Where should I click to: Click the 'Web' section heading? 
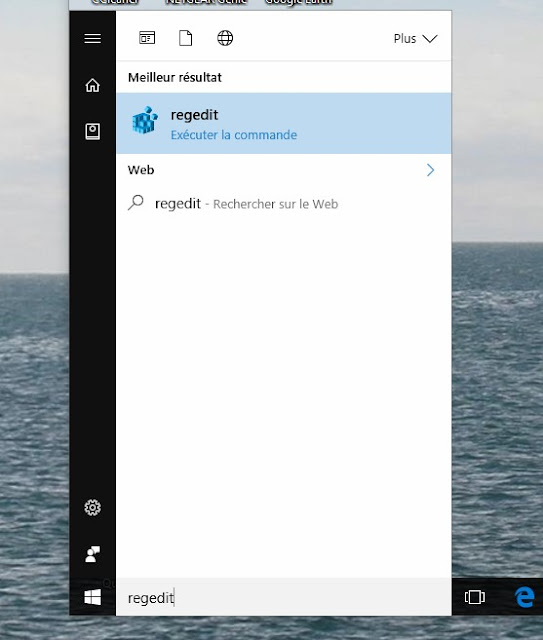click(x=141, y=170)
